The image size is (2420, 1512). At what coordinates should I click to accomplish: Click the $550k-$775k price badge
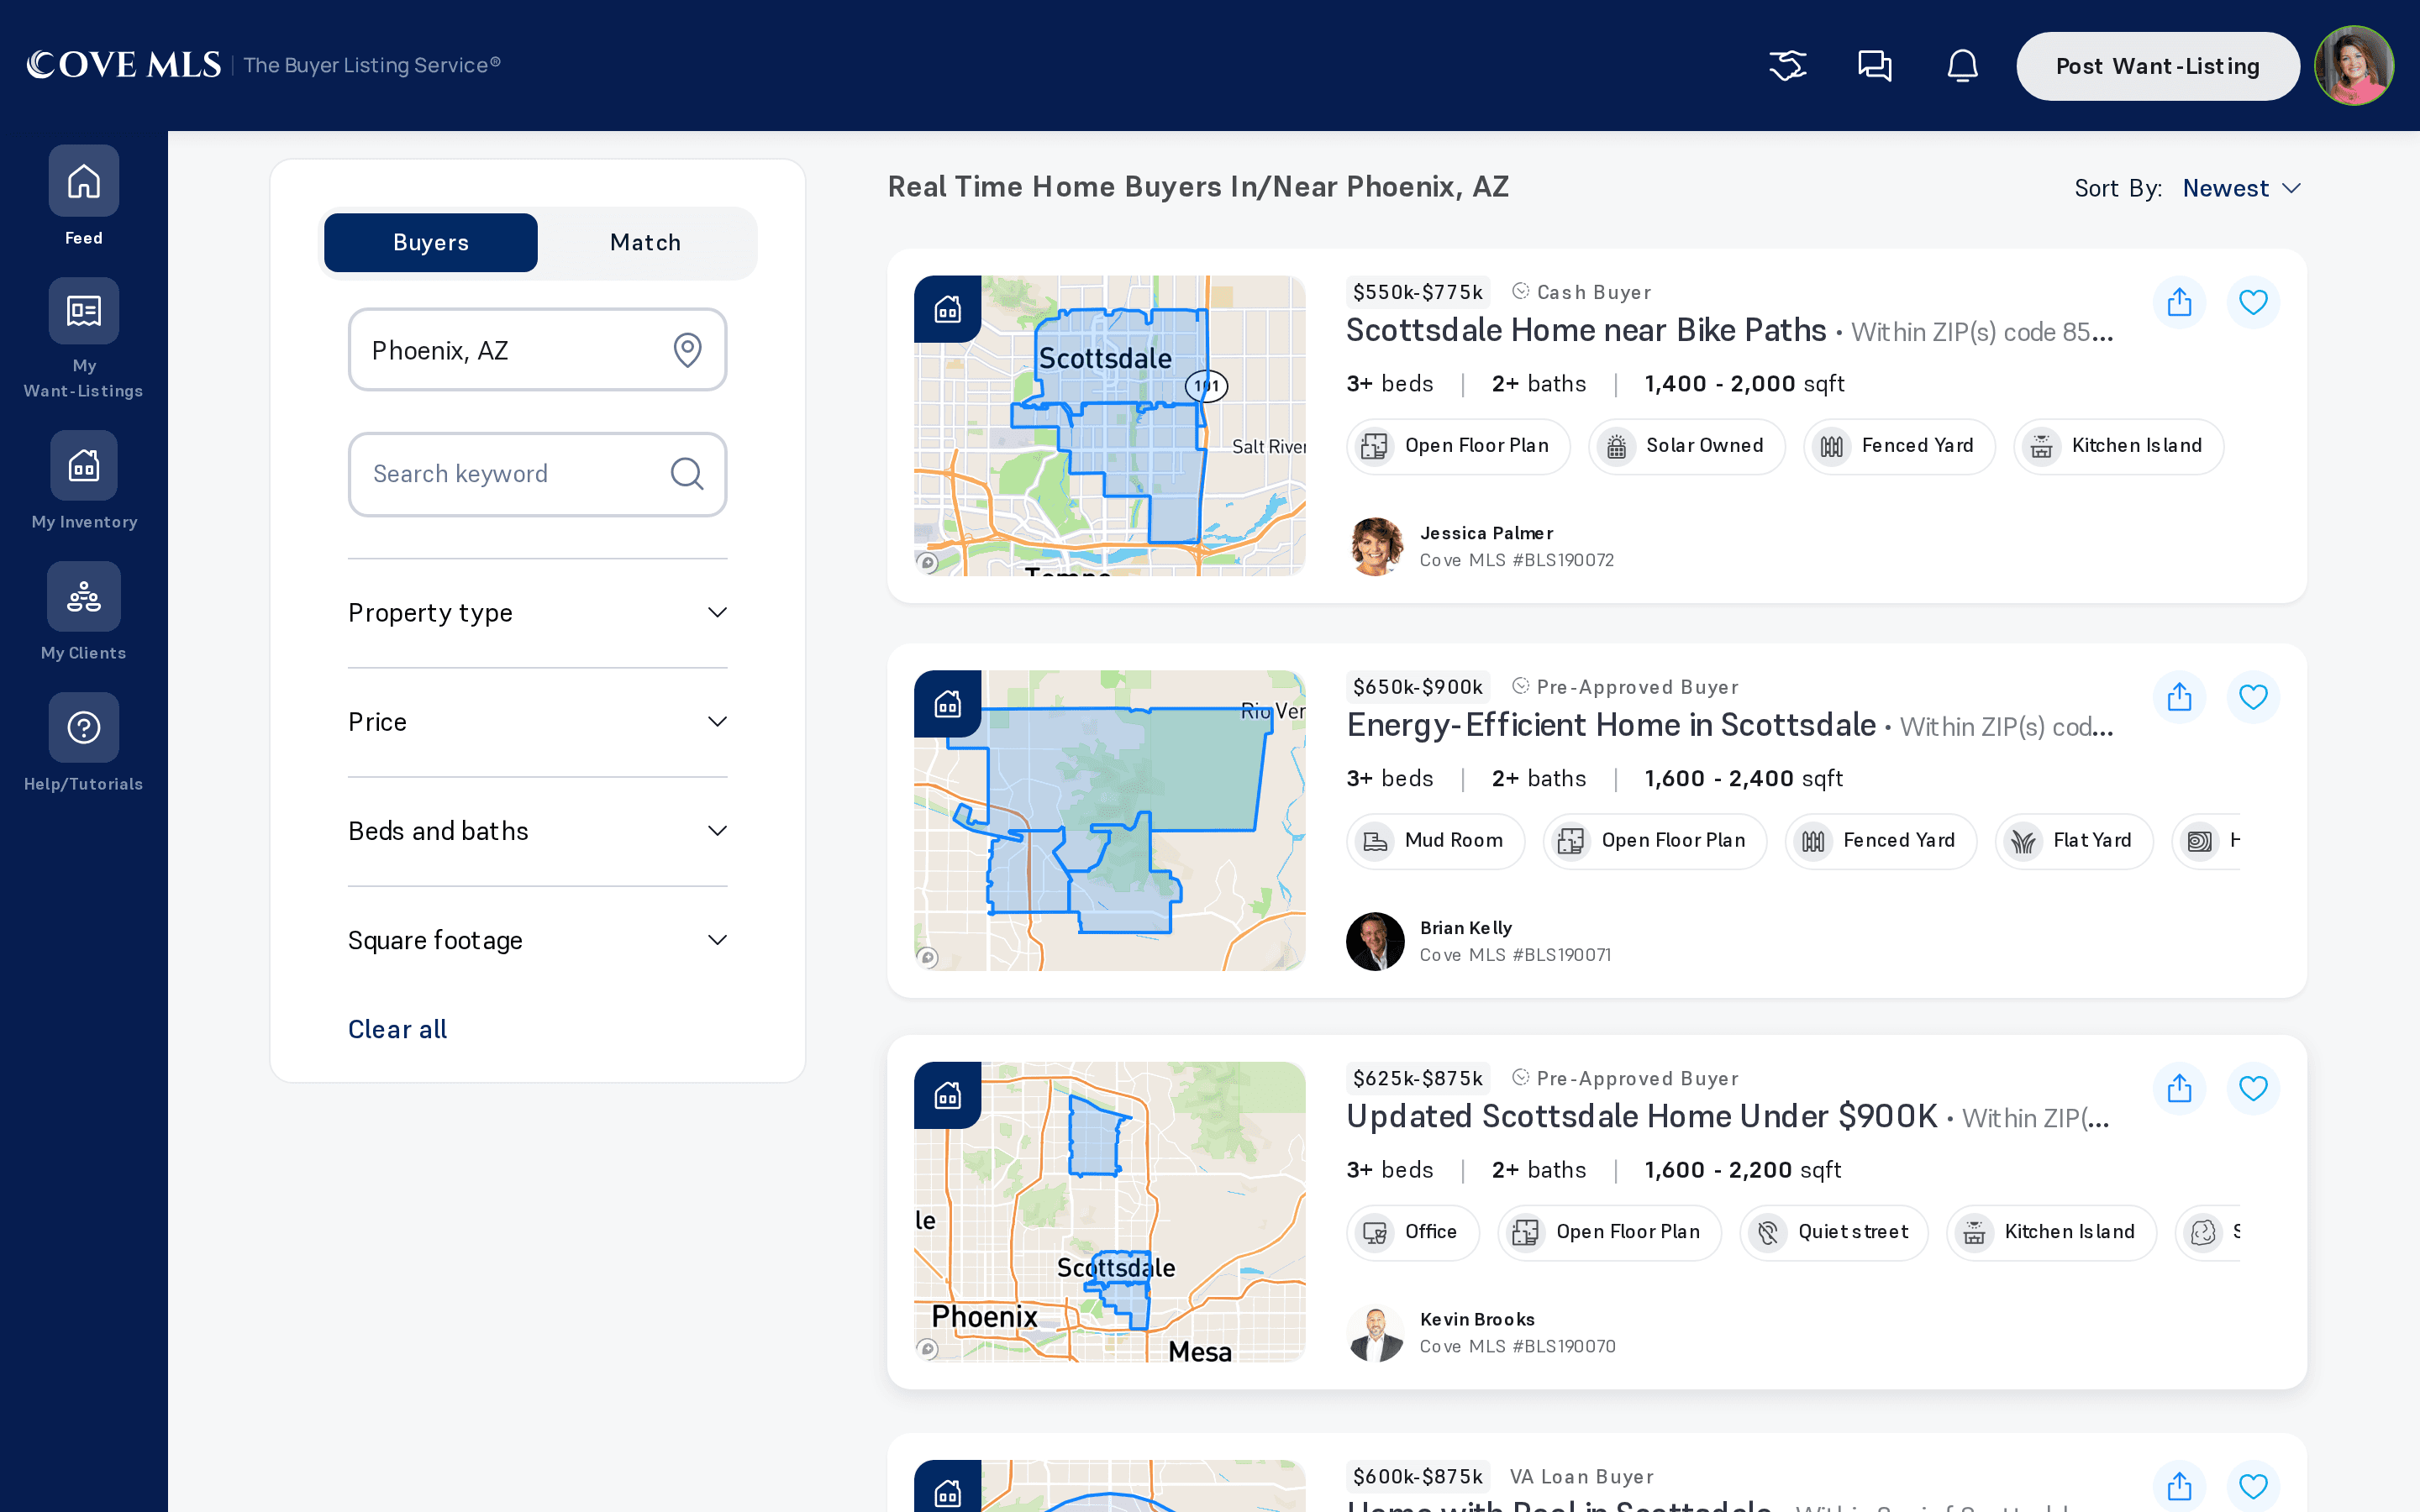pyautogui.click(x=1418, y=292)
